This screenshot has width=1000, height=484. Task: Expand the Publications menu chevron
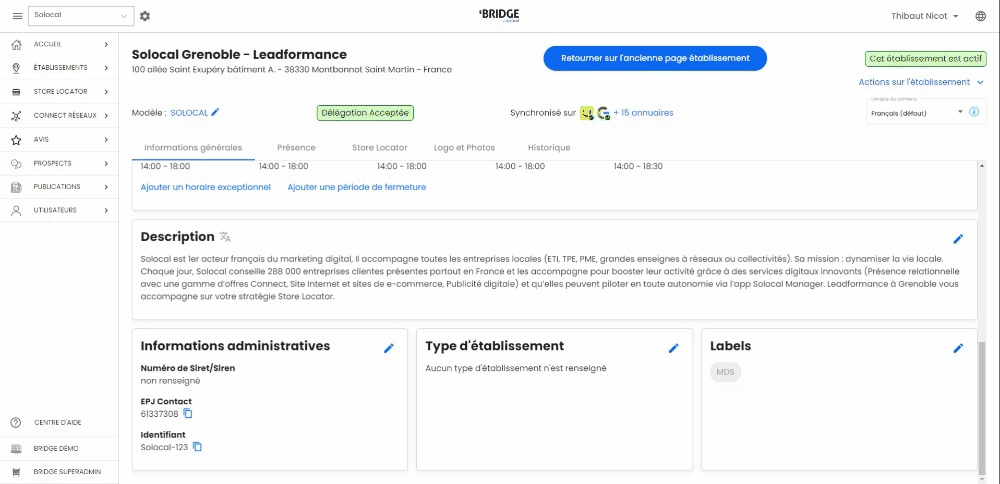coord(107,187)
